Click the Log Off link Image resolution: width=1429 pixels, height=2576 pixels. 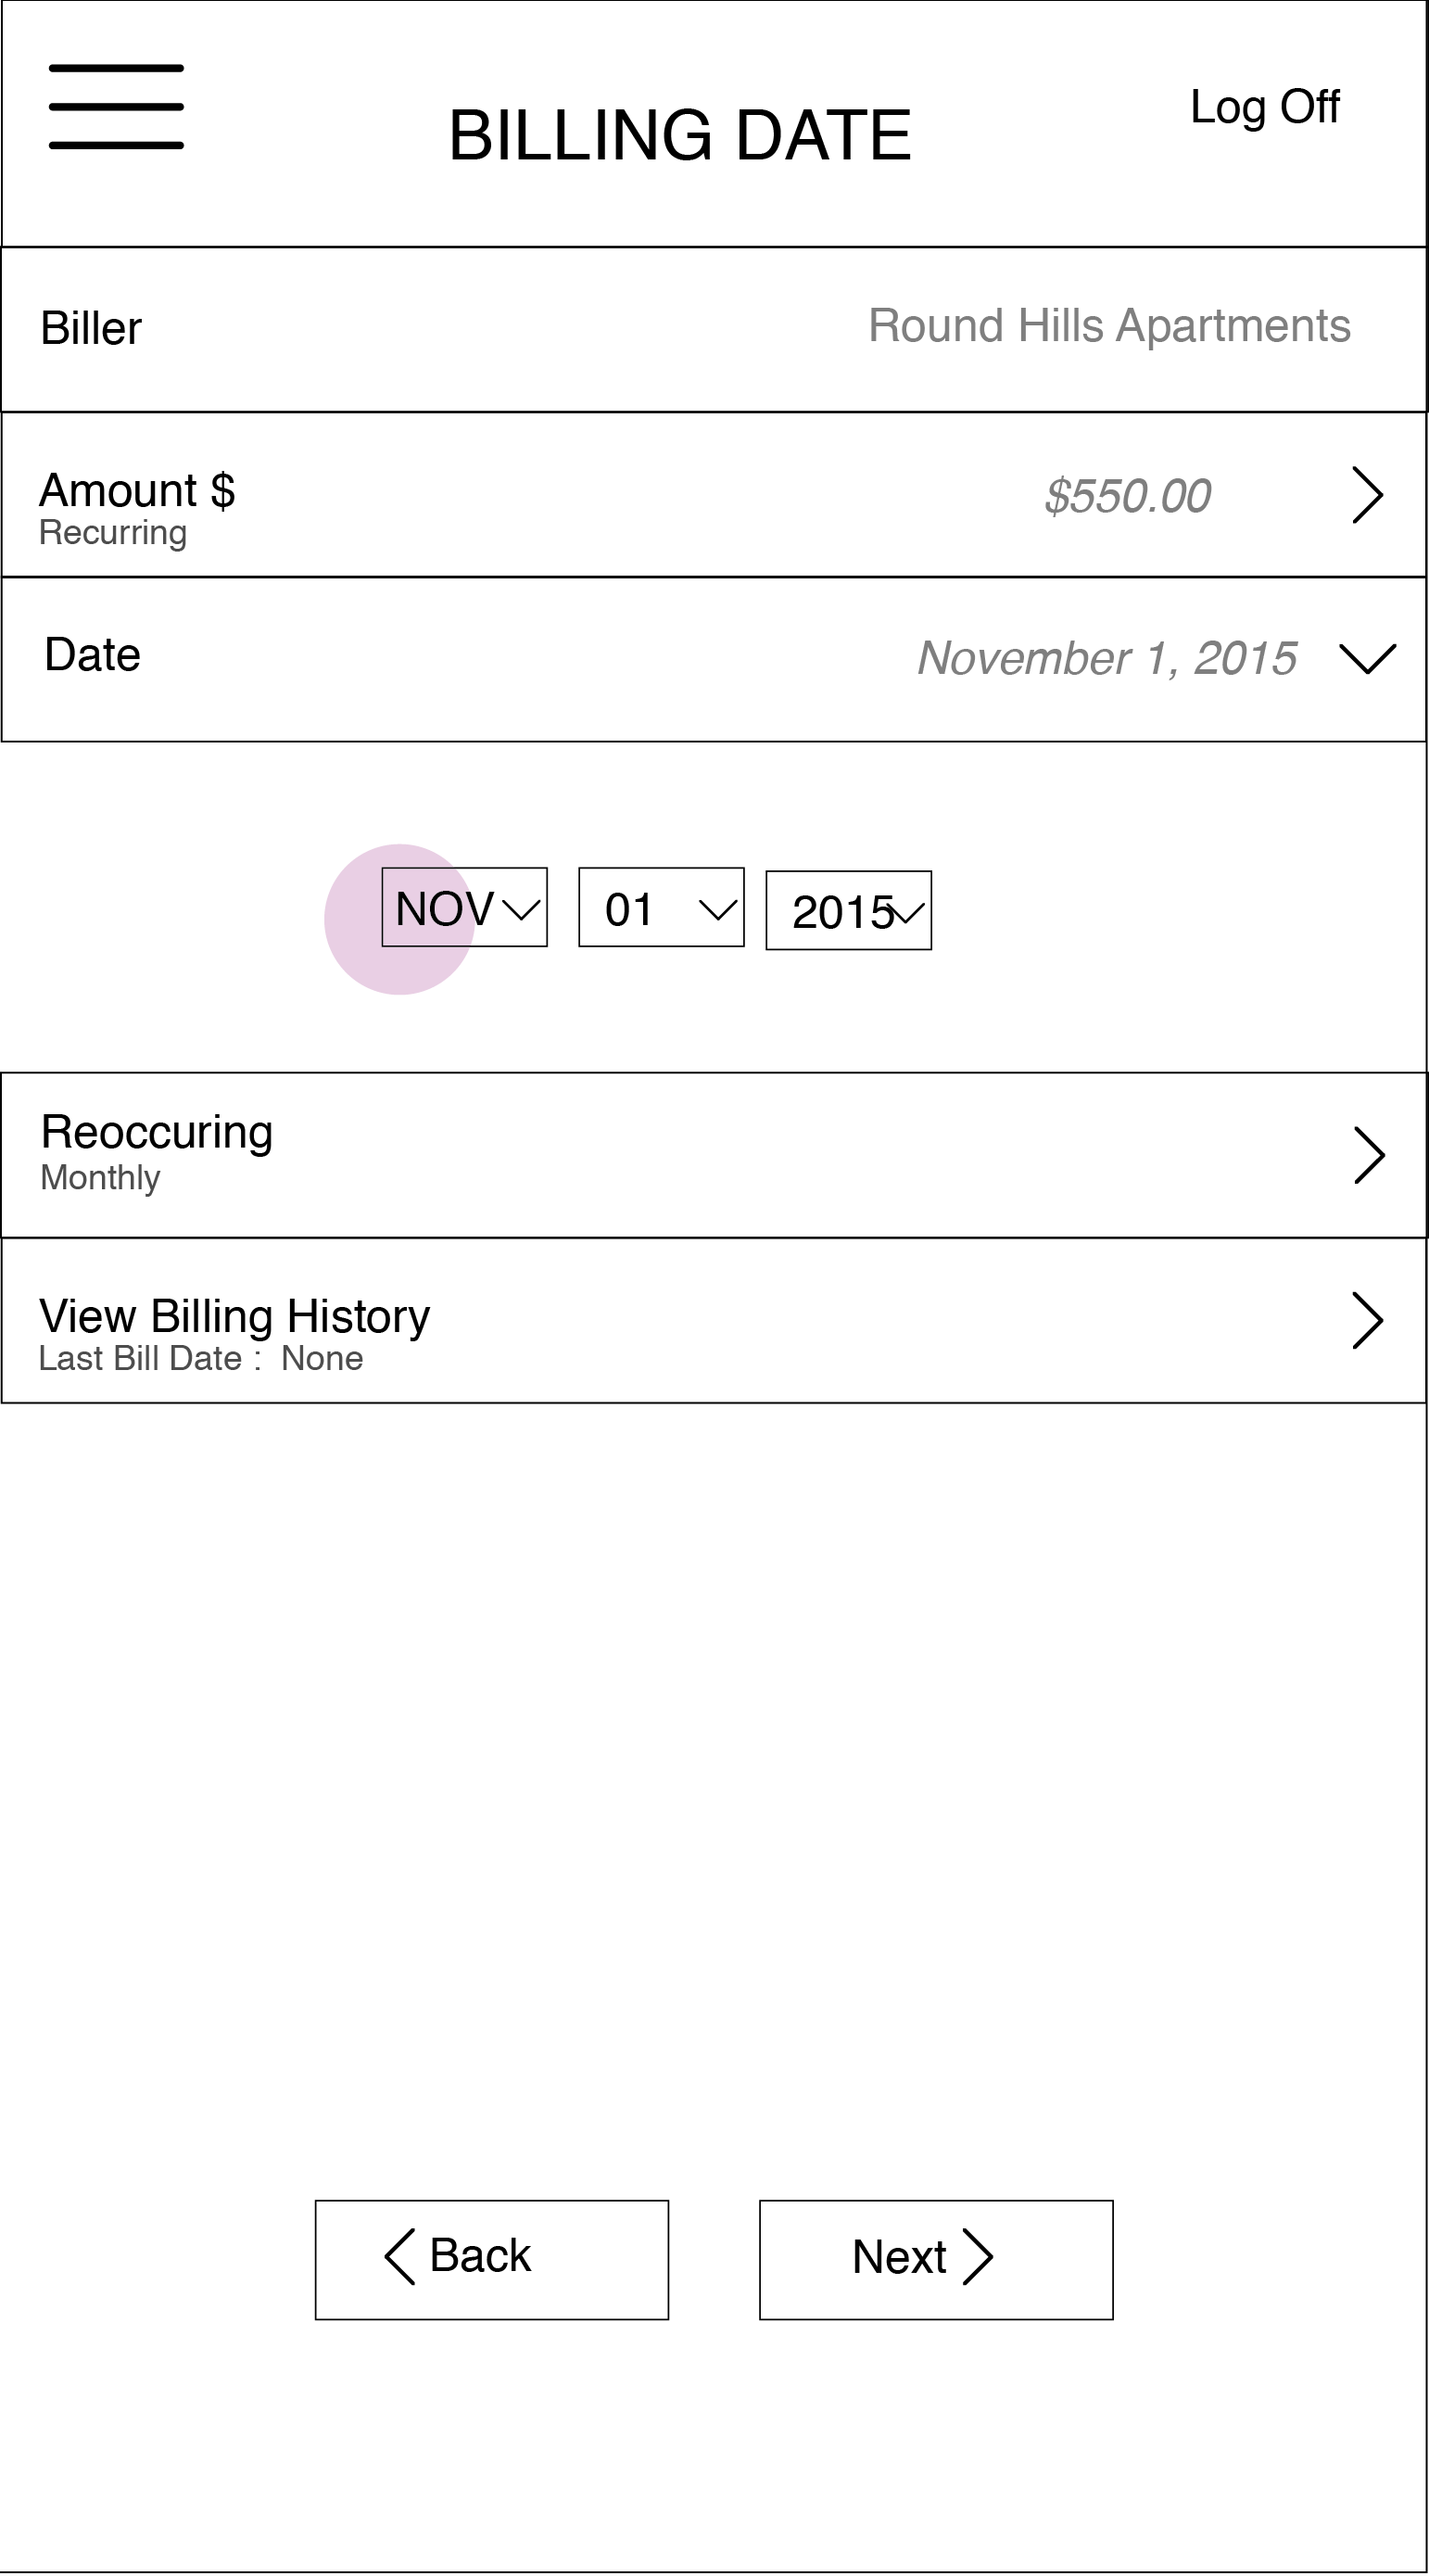[1264, 107]
